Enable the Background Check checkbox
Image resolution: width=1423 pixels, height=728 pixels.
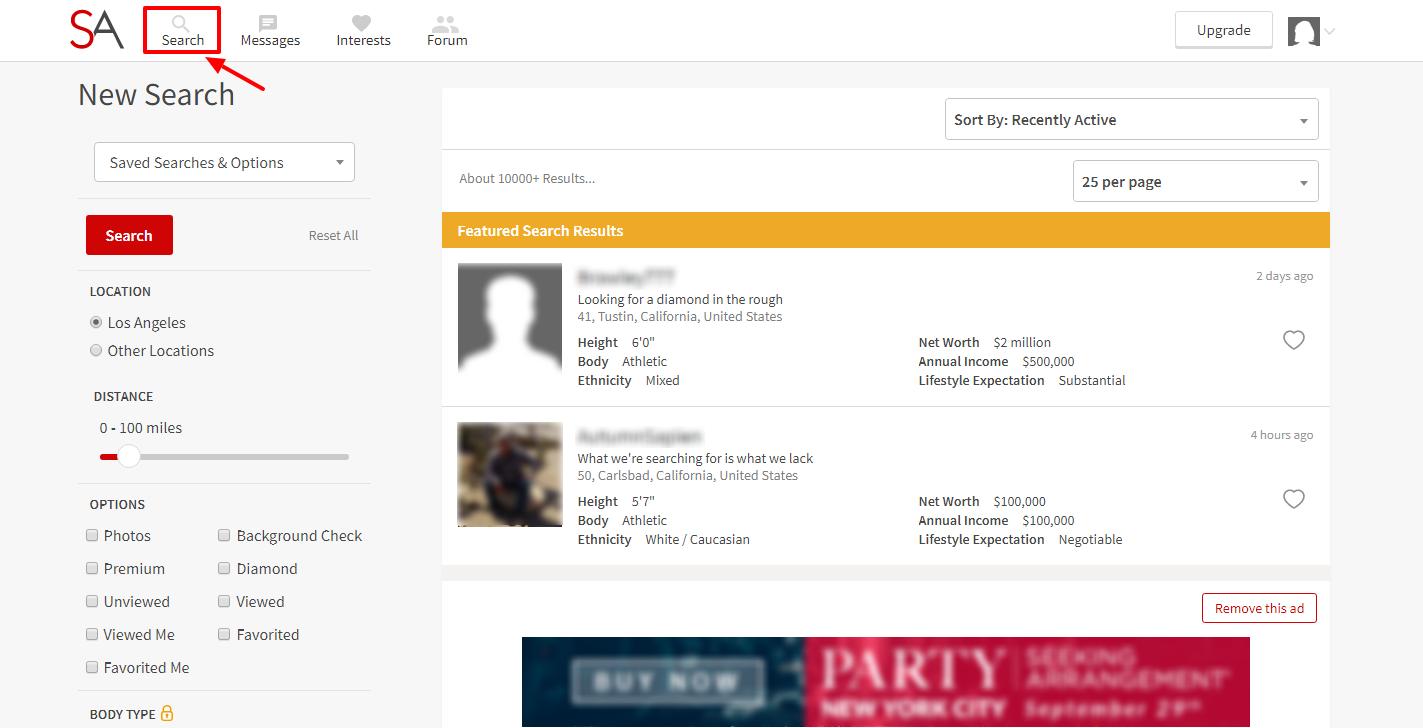[x=224, y=535]
